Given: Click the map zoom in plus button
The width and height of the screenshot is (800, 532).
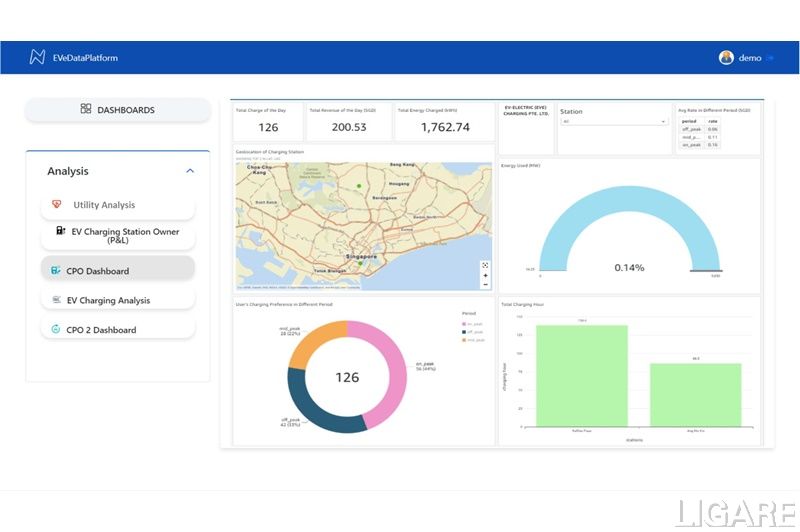Looking at the screenshot, I should 485,275.
